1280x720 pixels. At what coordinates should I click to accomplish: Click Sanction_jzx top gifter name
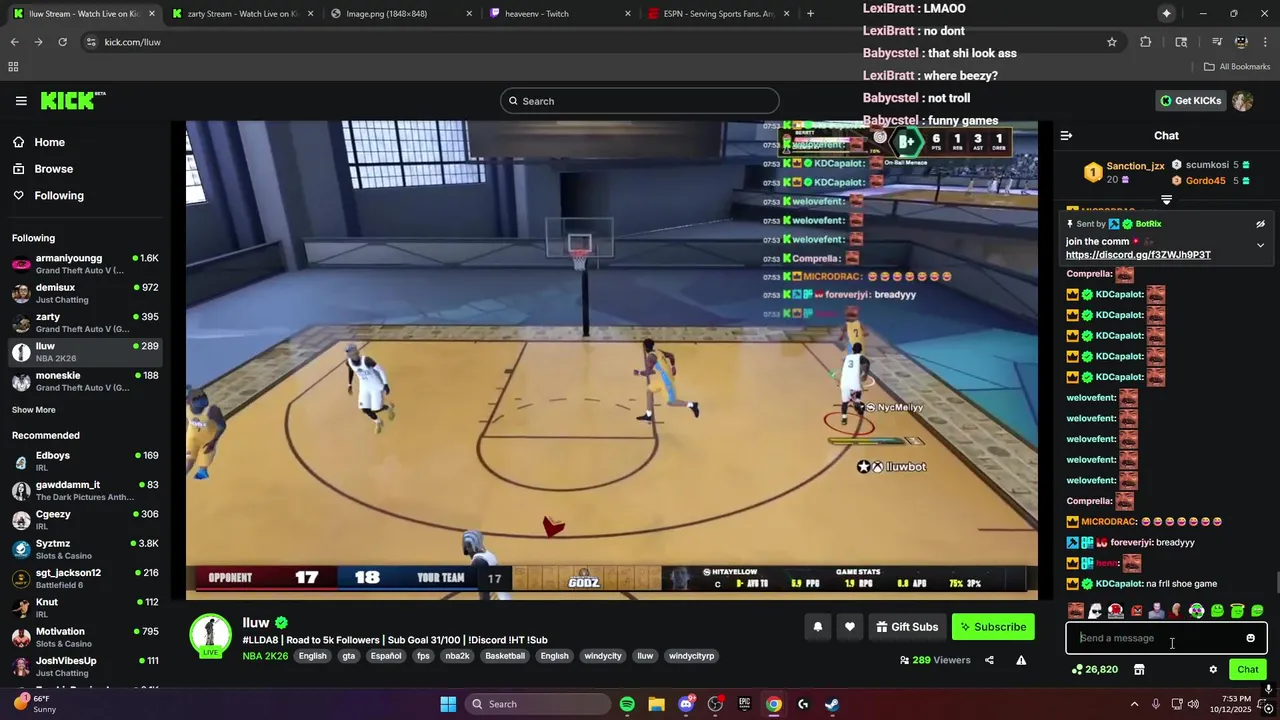click(x=1135, y=166)
